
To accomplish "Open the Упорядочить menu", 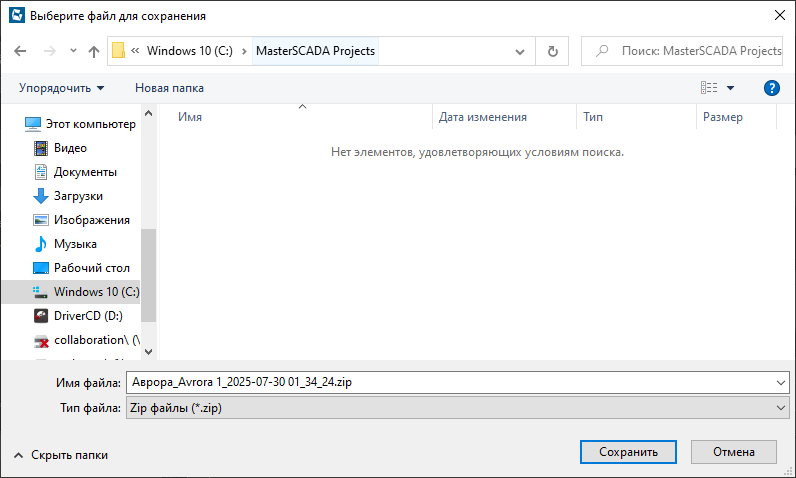I will (61, 88).
